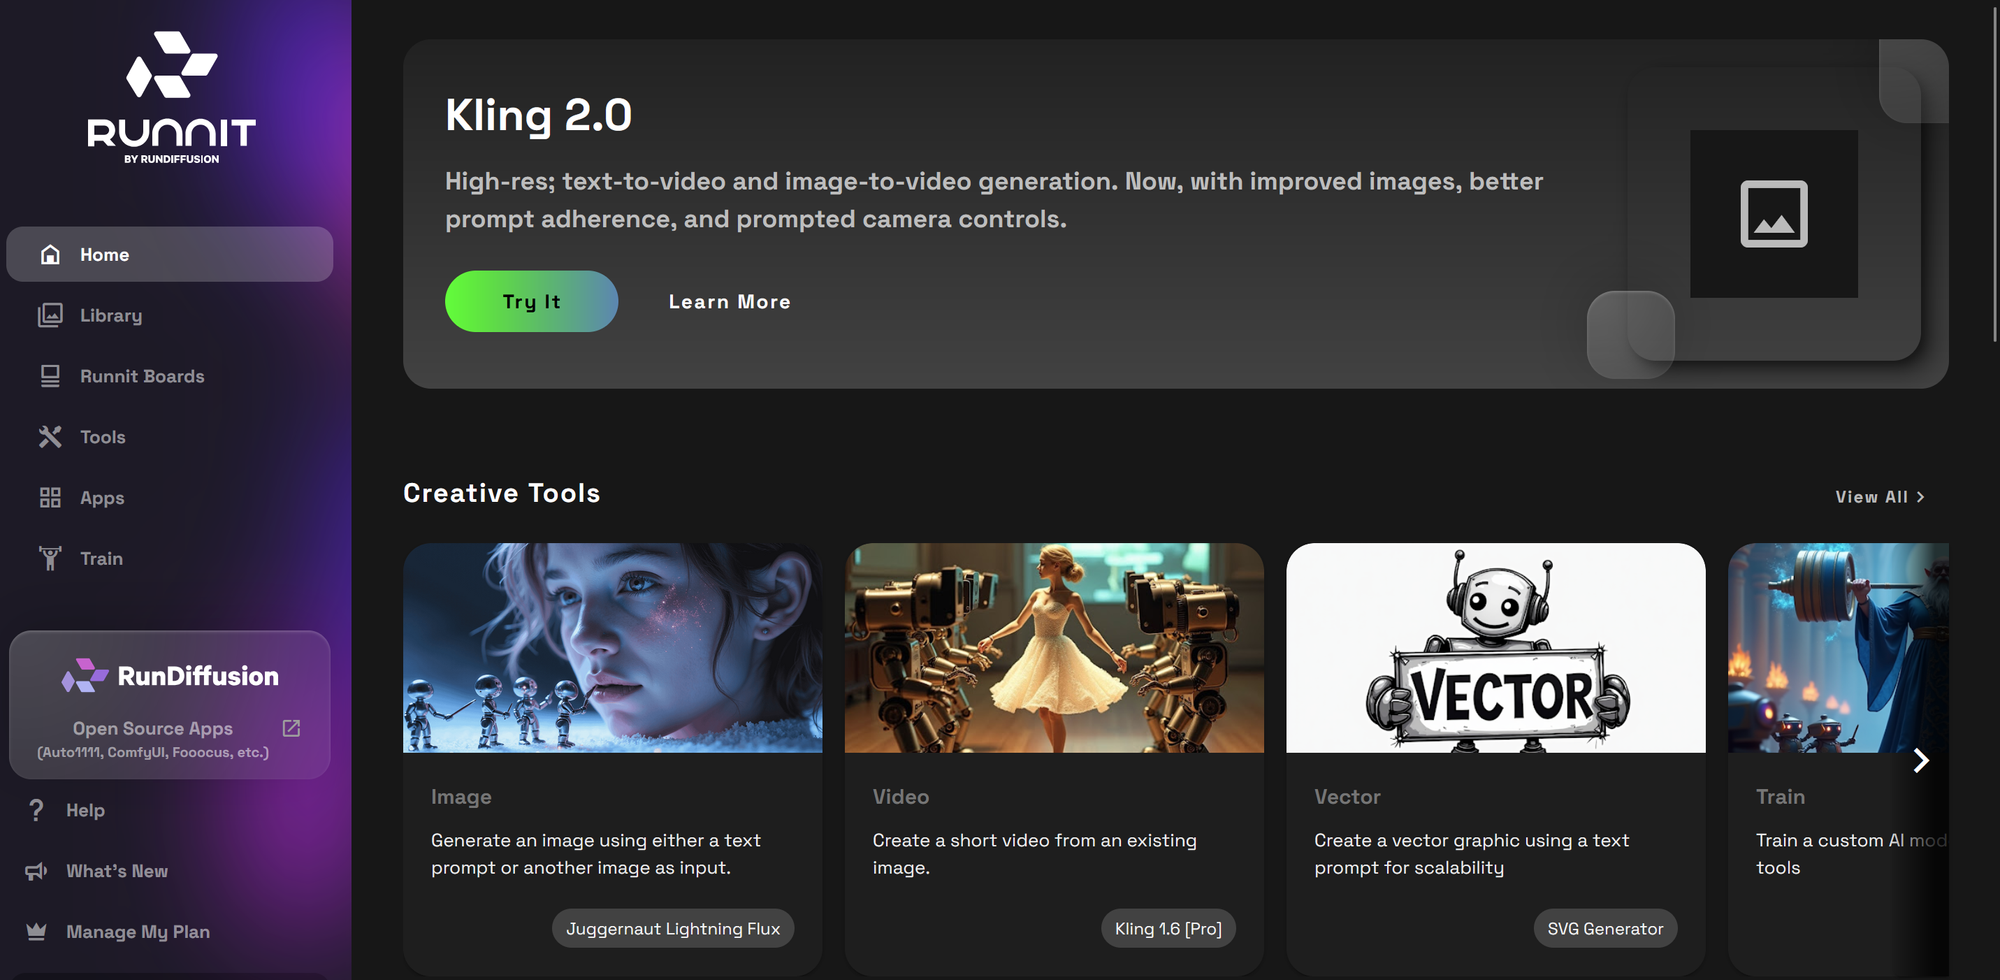Click the Train weightlifter icon
The height and width of the screenshot is (980, 2000).
click(x=50, y=558)
